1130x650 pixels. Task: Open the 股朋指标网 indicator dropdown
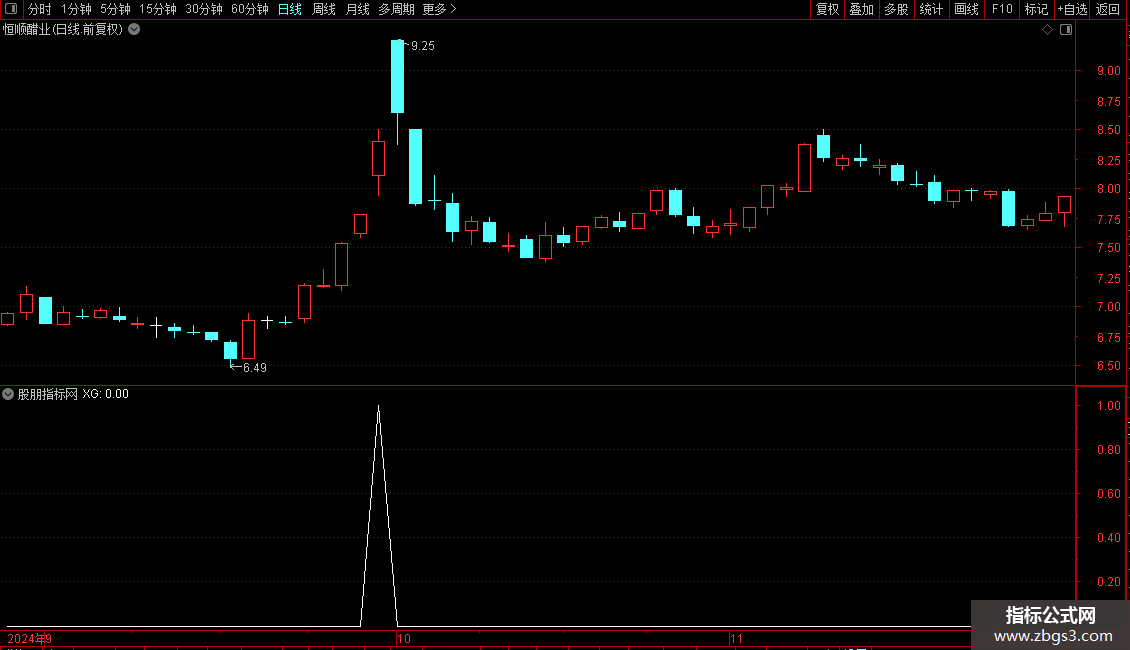point(8,394)
